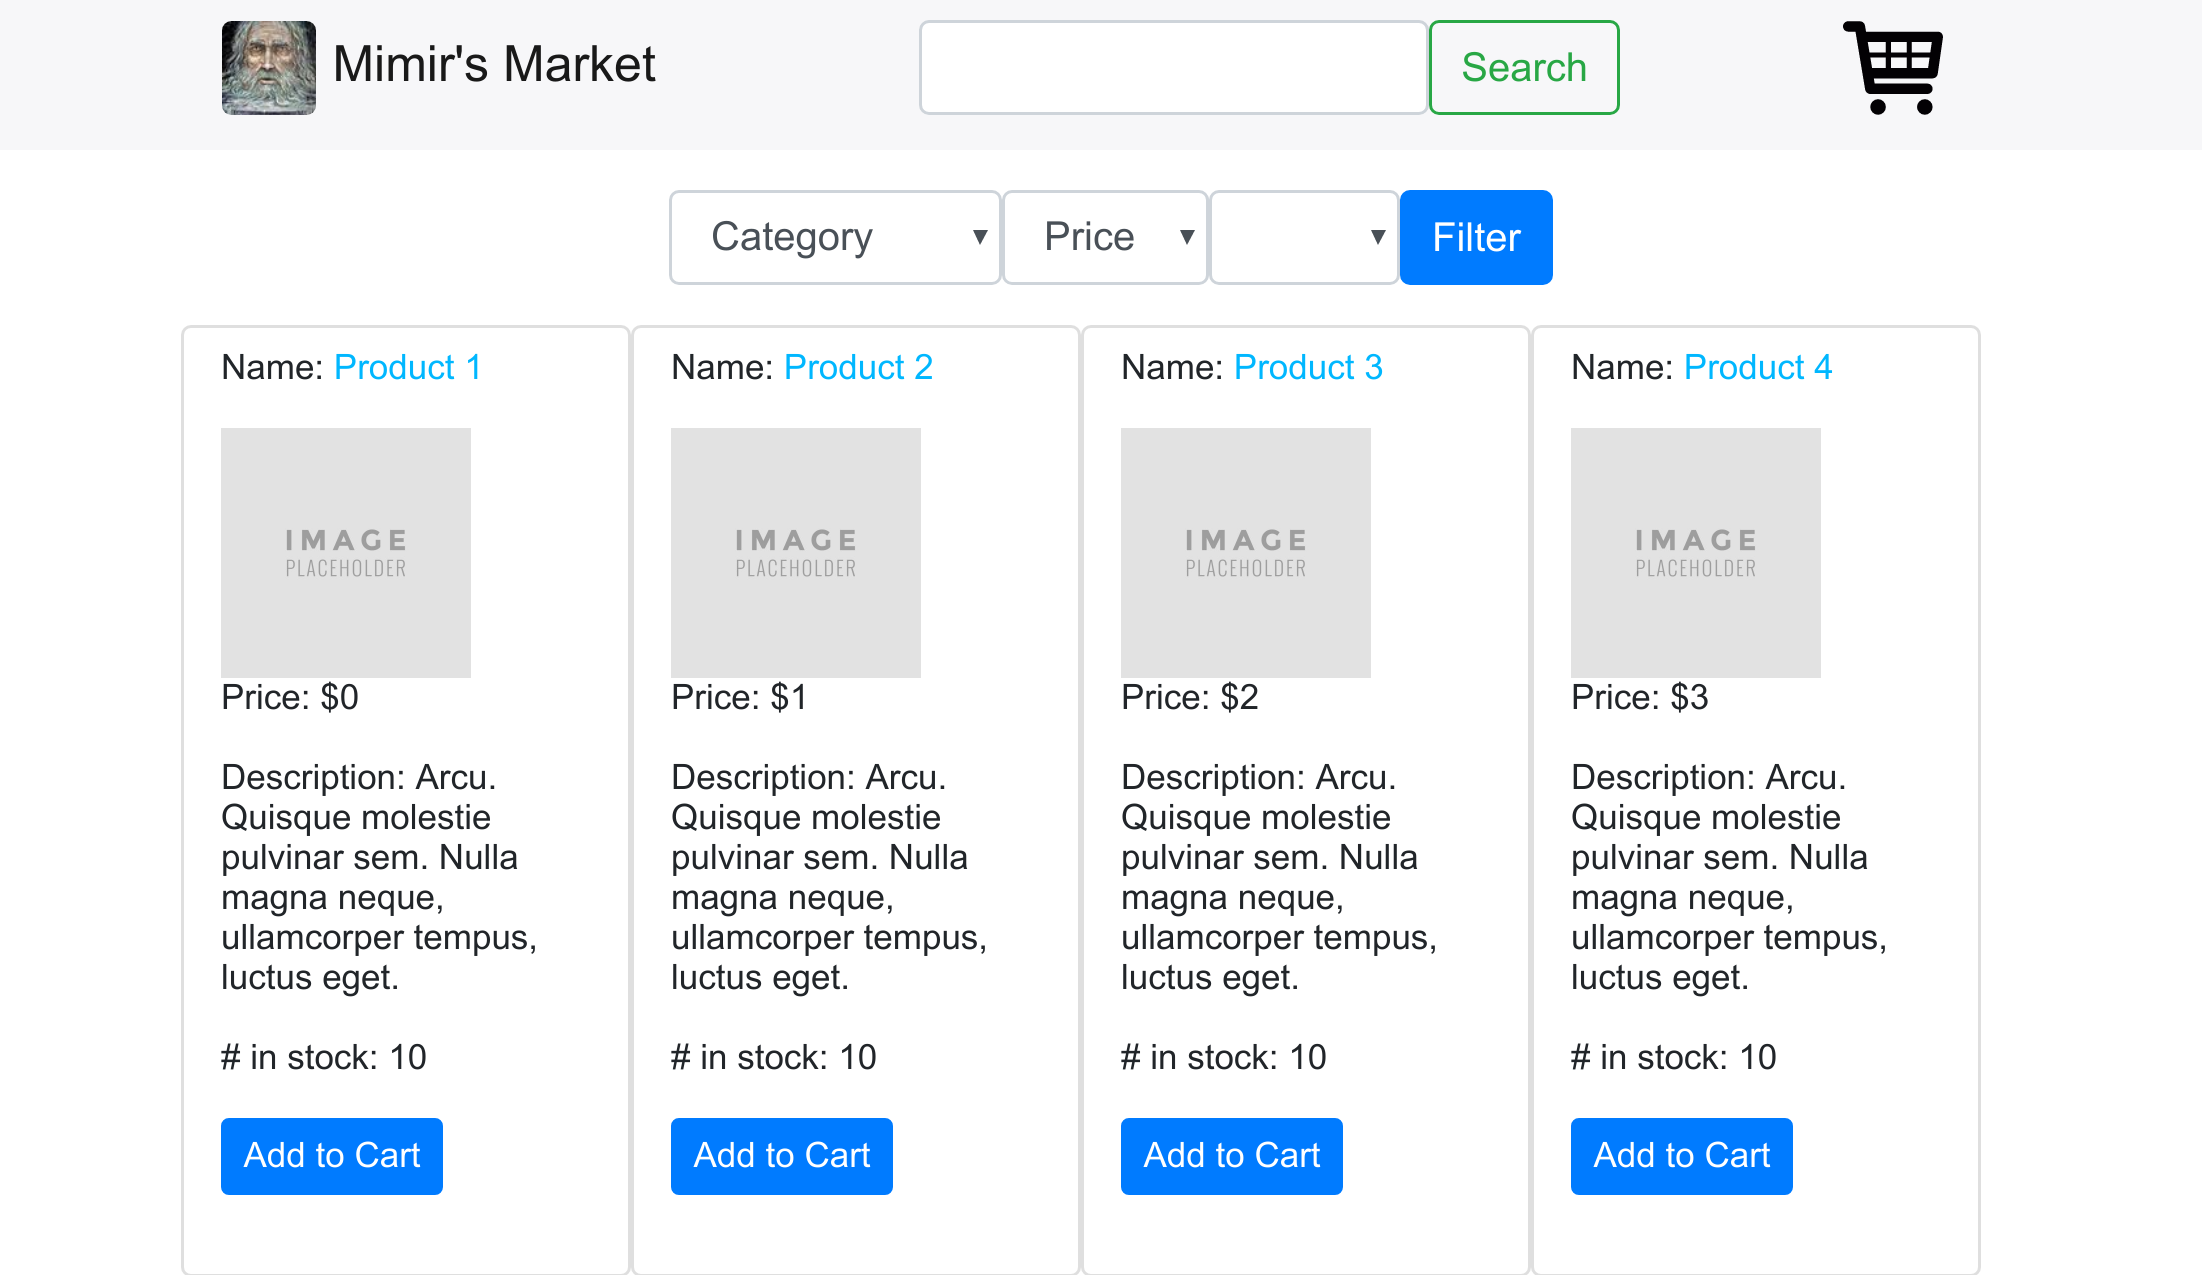Click Product 4 image placeholder
Image resolution: width=2202 pixels, height=1275 pixels.
(x=1695, y=552)
